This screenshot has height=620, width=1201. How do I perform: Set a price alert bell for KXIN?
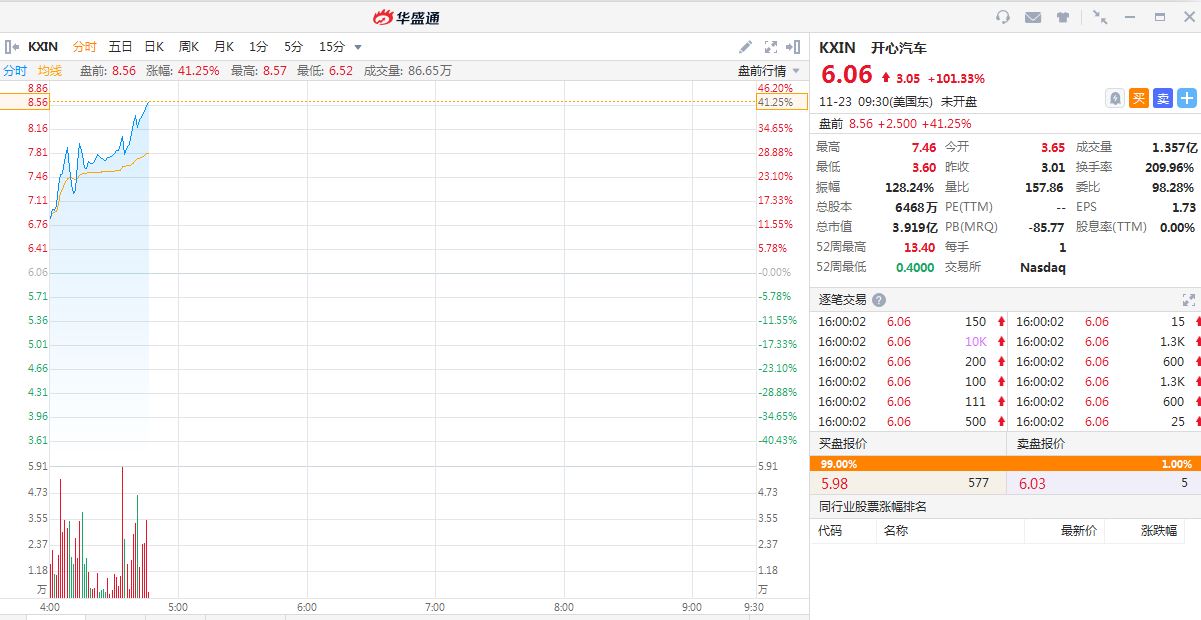pyautogui.click(x=1114, y=98)
